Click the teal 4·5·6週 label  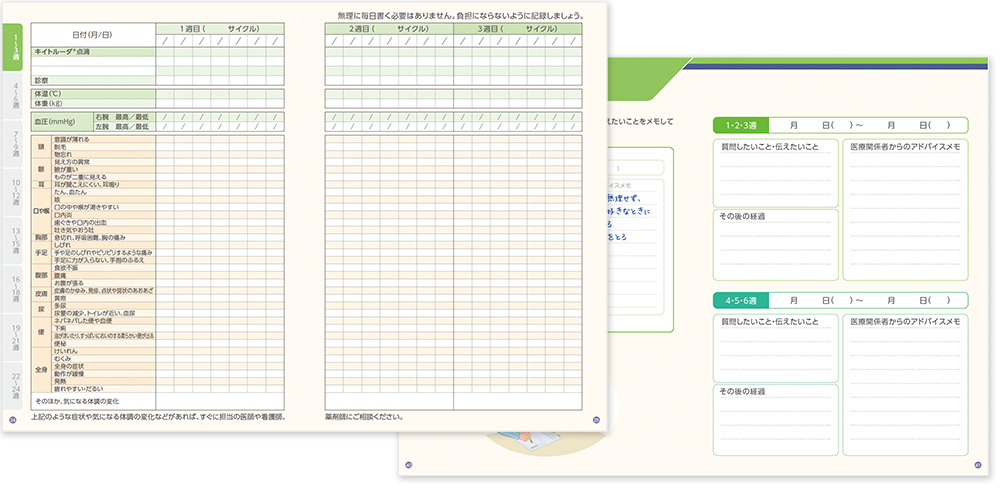pyautogui.click(x=740, y=300)
